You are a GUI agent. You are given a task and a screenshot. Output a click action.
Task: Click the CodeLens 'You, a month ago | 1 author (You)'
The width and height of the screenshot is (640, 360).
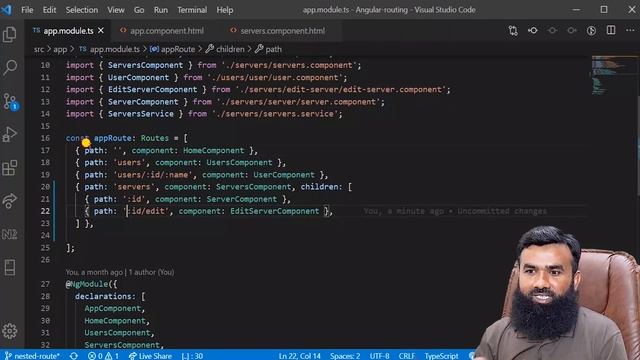tap(120, 272)
